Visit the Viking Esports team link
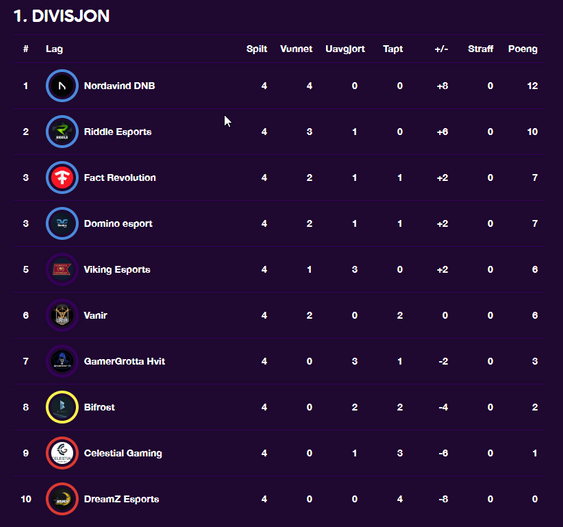563x527 pixels. (x=117, y=270)
